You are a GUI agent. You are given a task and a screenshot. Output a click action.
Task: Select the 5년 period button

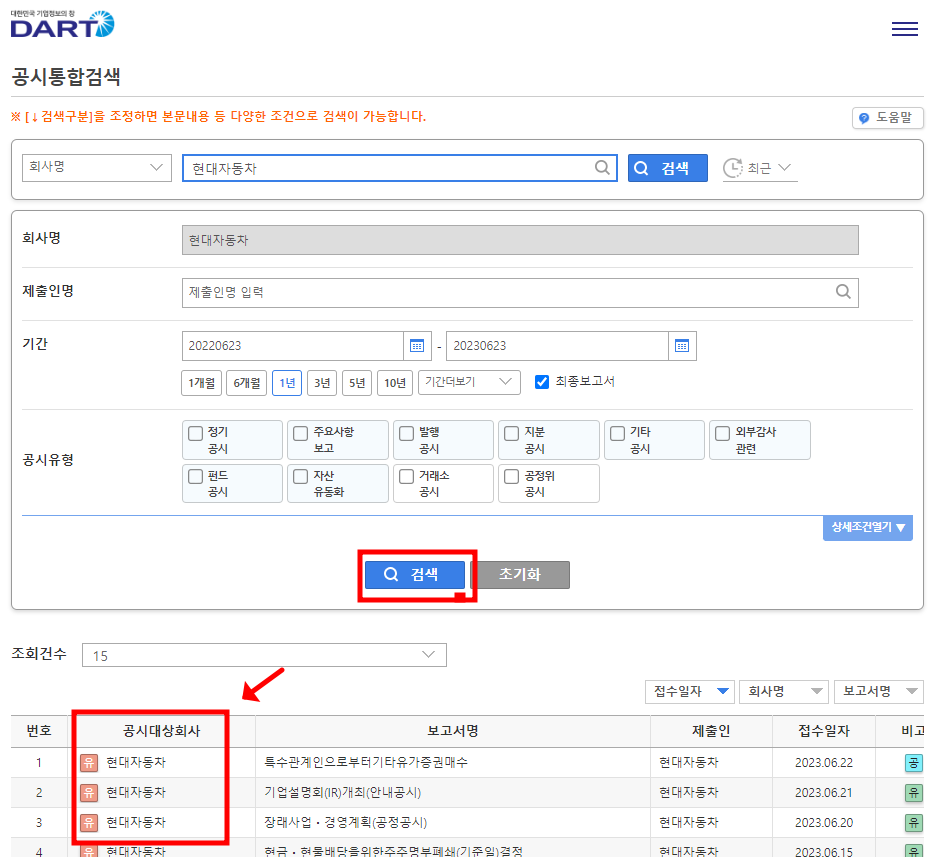pyautogui.click(x=357, y=383)
